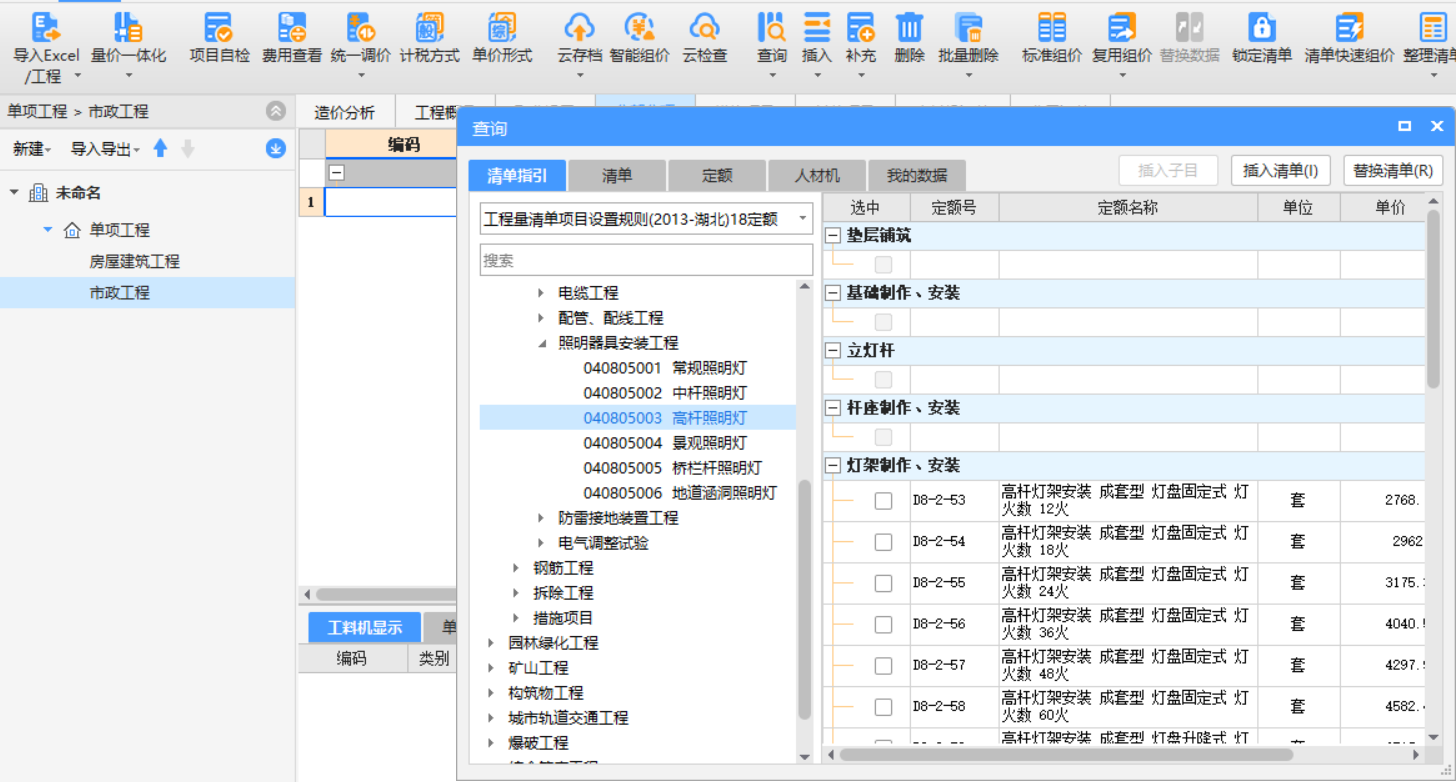The width and height of the screenshot is (1456, 782).
Task: Select the checkbox in row D8-2-56
Action: (x=883, y=625)
